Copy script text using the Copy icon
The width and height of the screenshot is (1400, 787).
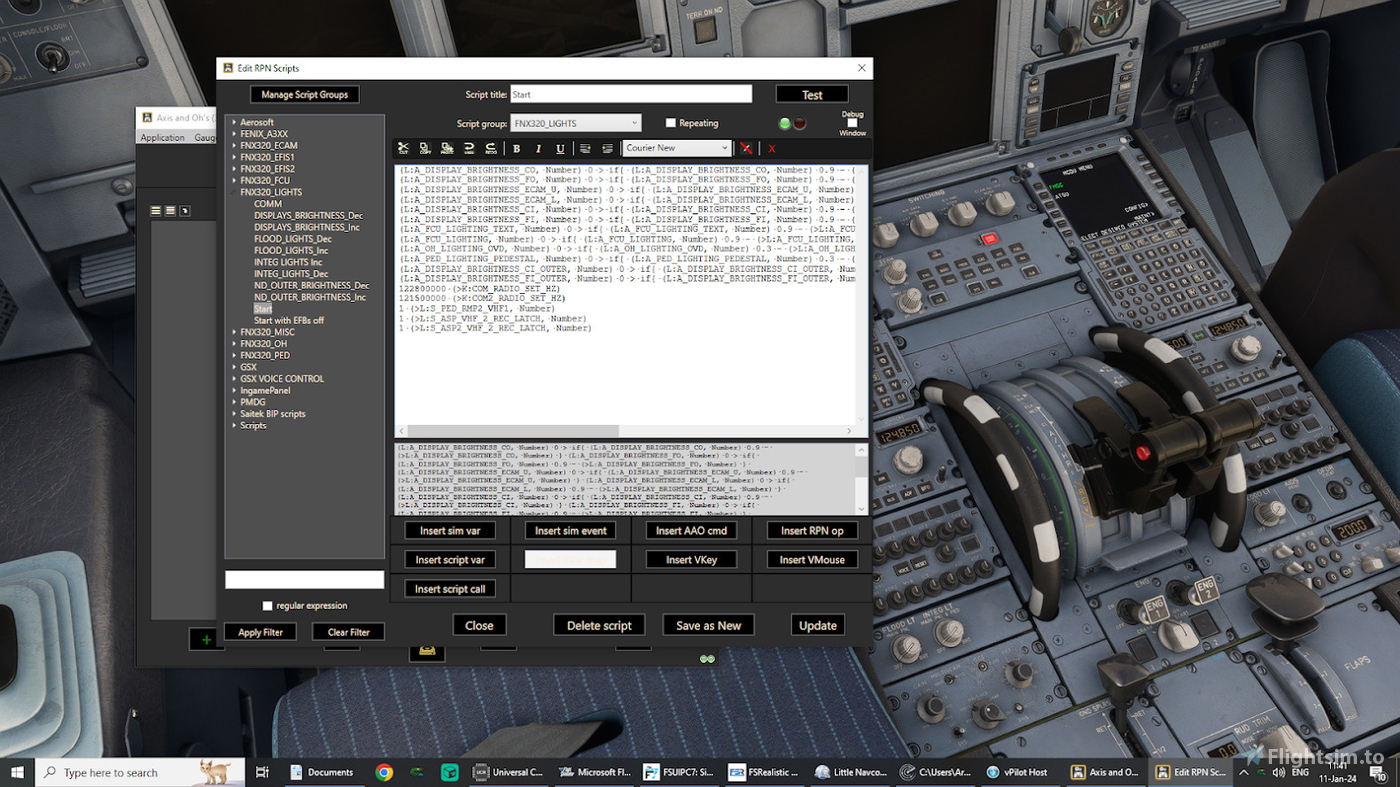pos(425,148)
